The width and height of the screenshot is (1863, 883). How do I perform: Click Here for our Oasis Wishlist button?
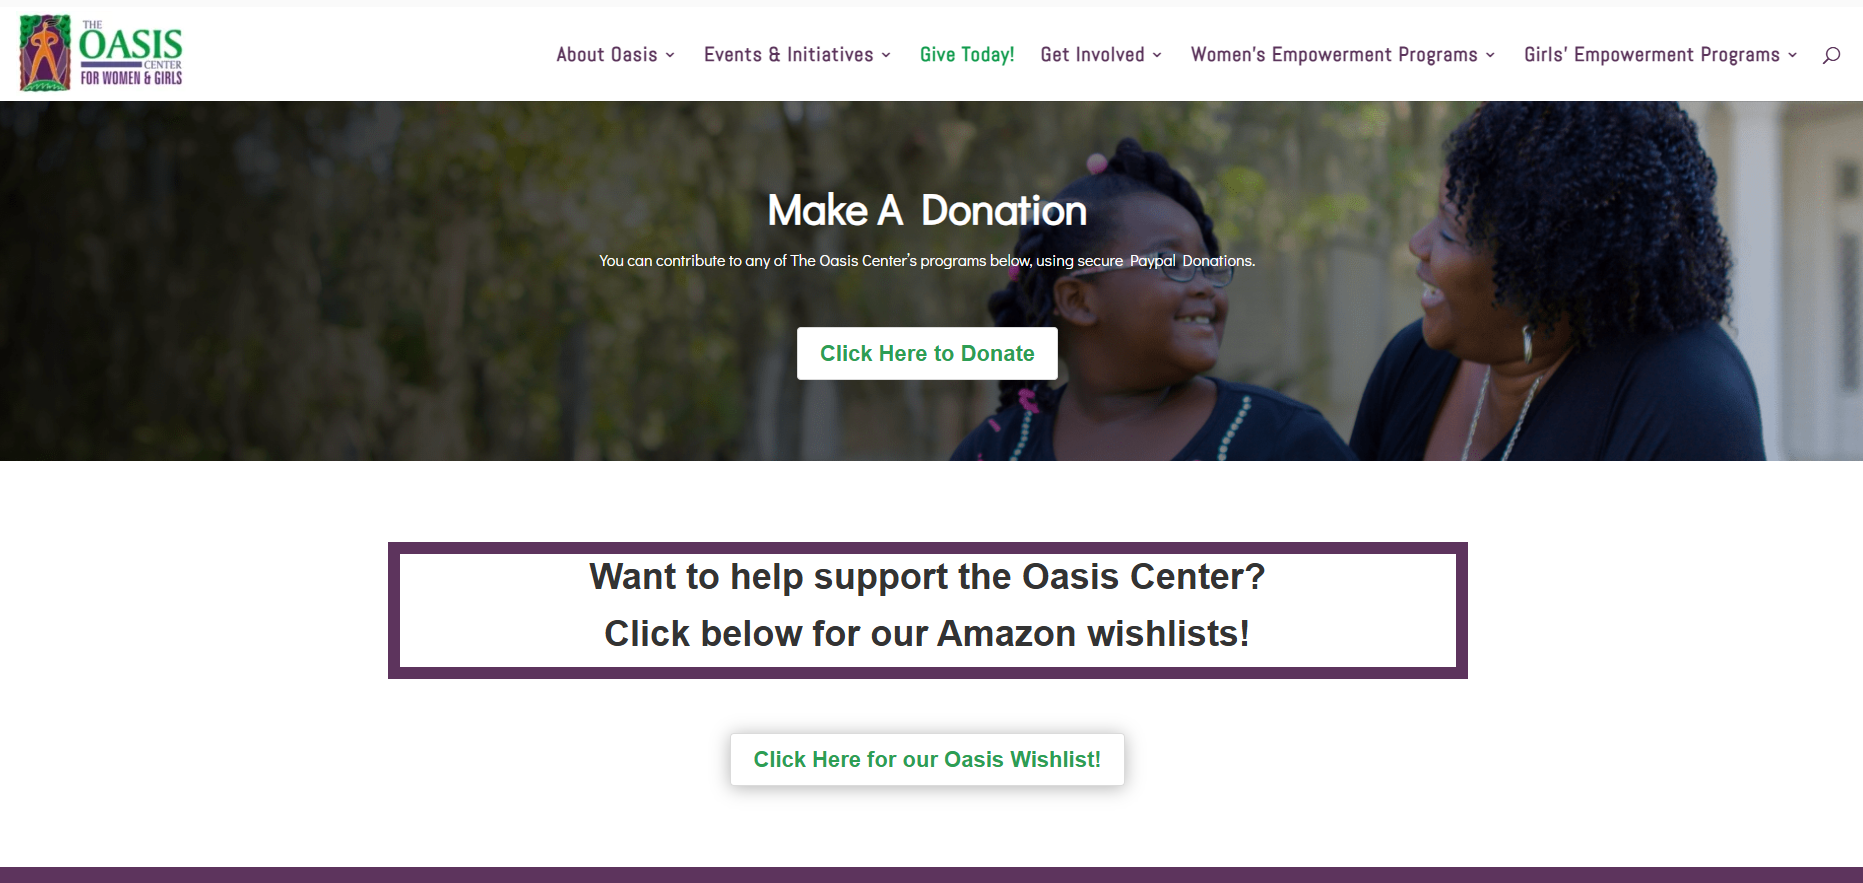[927, 759]
